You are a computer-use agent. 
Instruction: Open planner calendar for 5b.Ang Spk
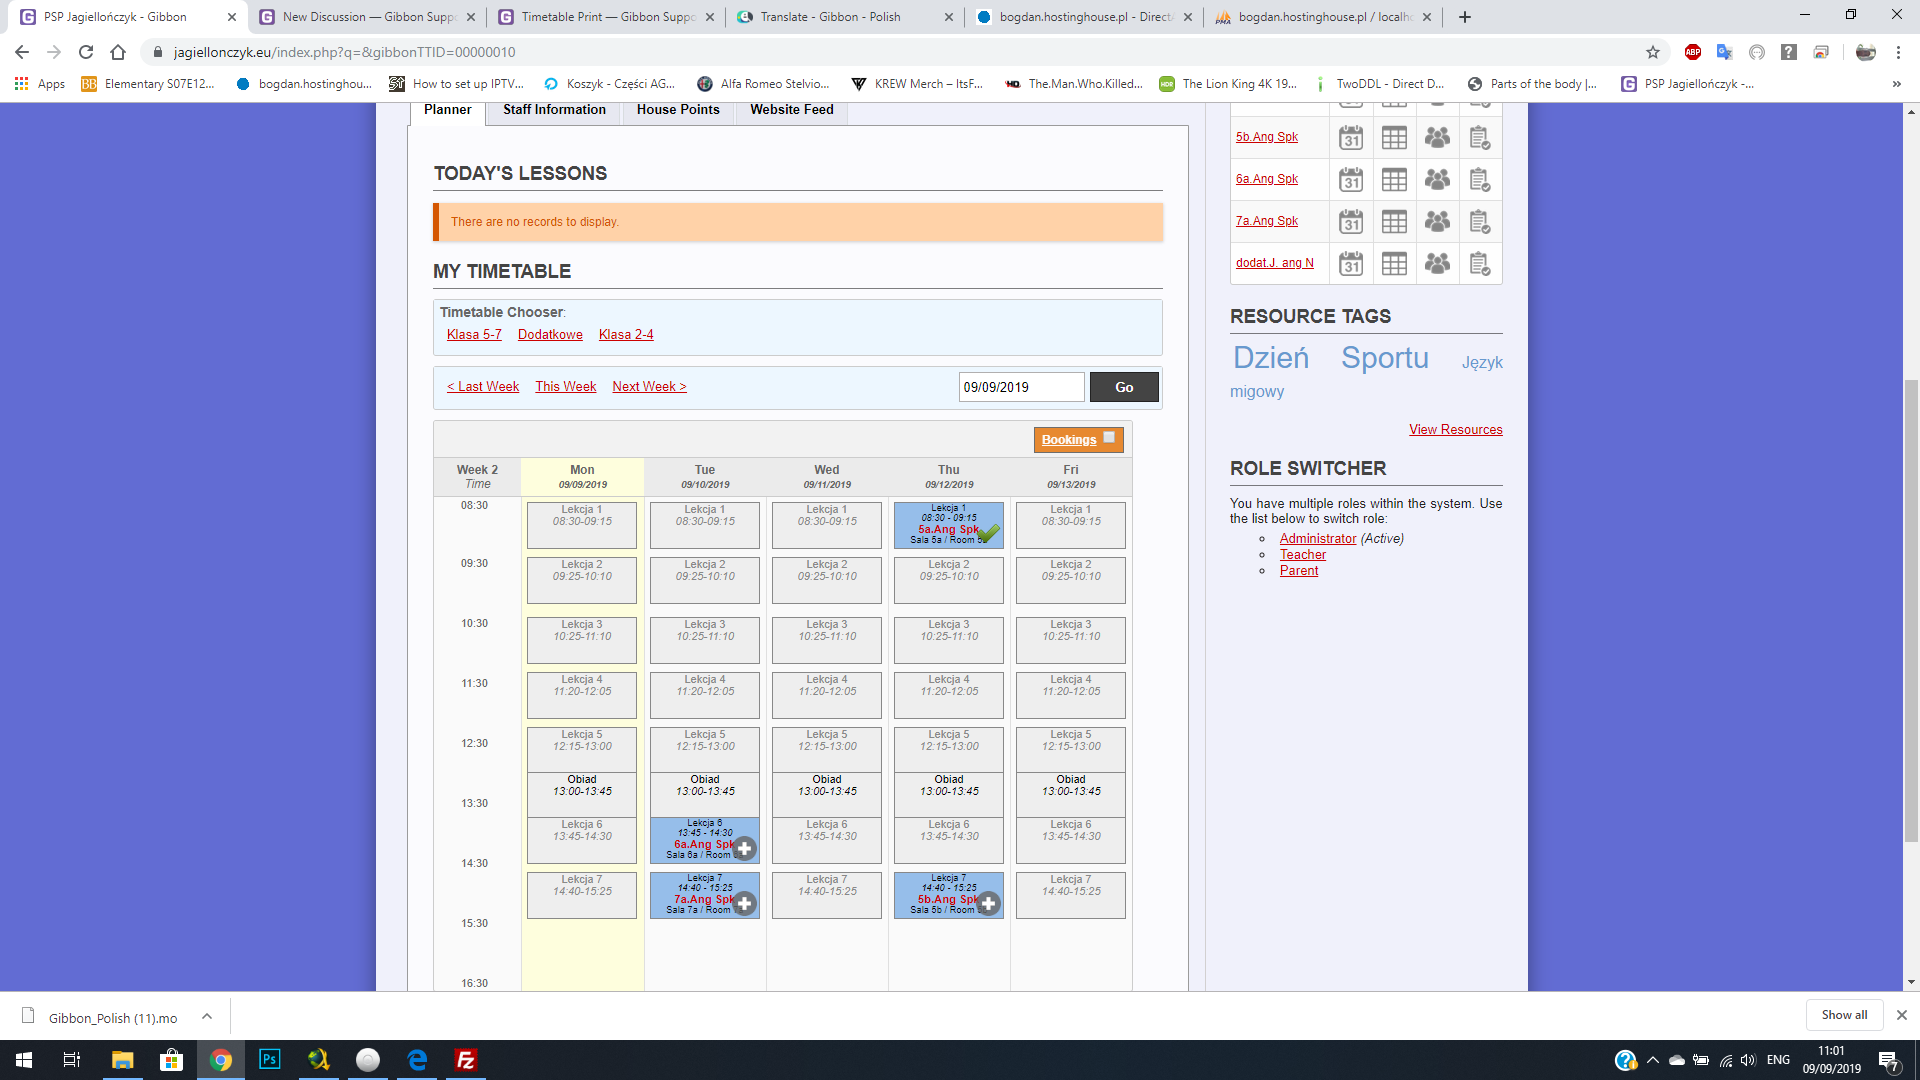pos(1351,138)
